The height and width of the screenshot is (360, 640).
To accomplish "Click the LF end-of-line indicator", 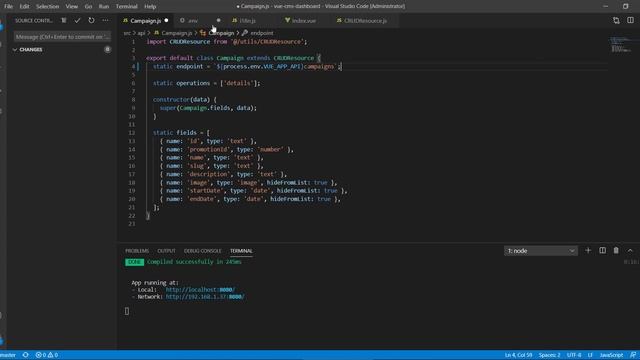I will point(590,355).
